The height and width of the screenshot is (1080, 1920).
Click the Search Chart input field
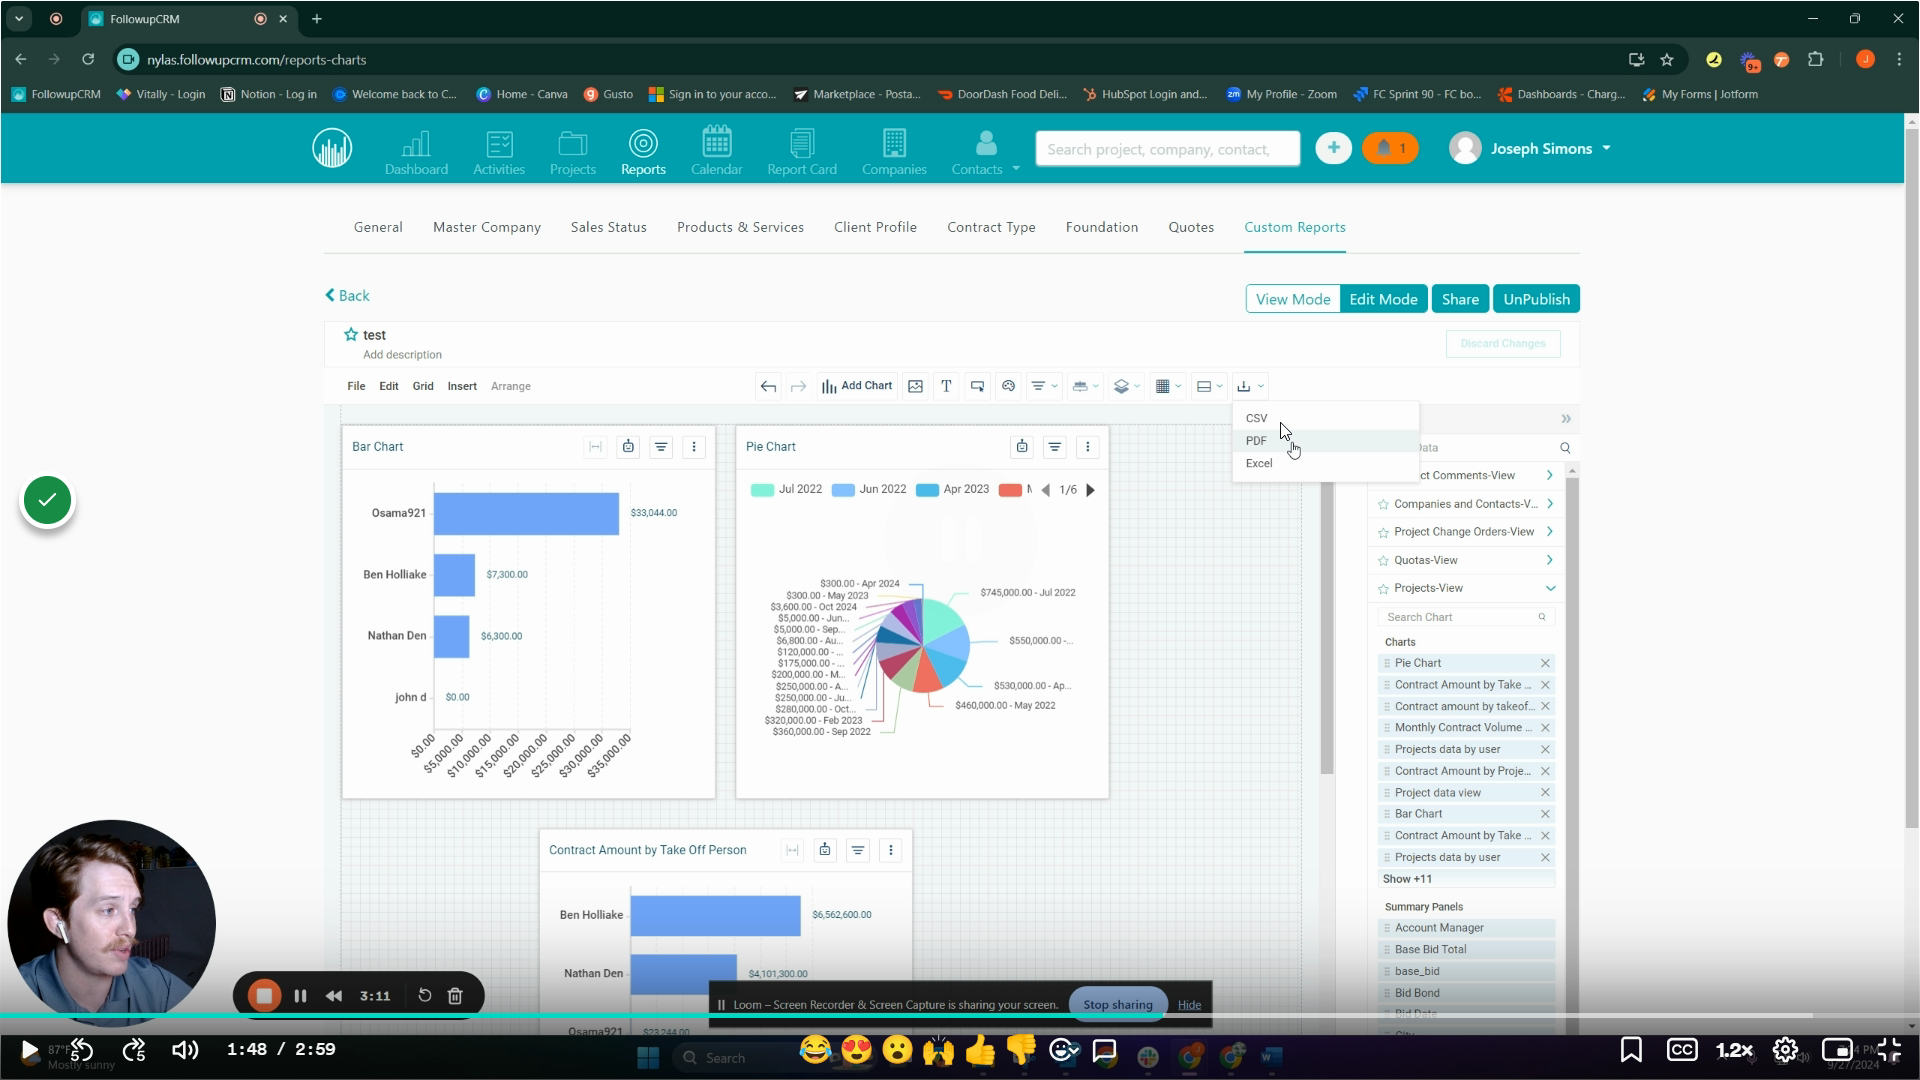1466,617
